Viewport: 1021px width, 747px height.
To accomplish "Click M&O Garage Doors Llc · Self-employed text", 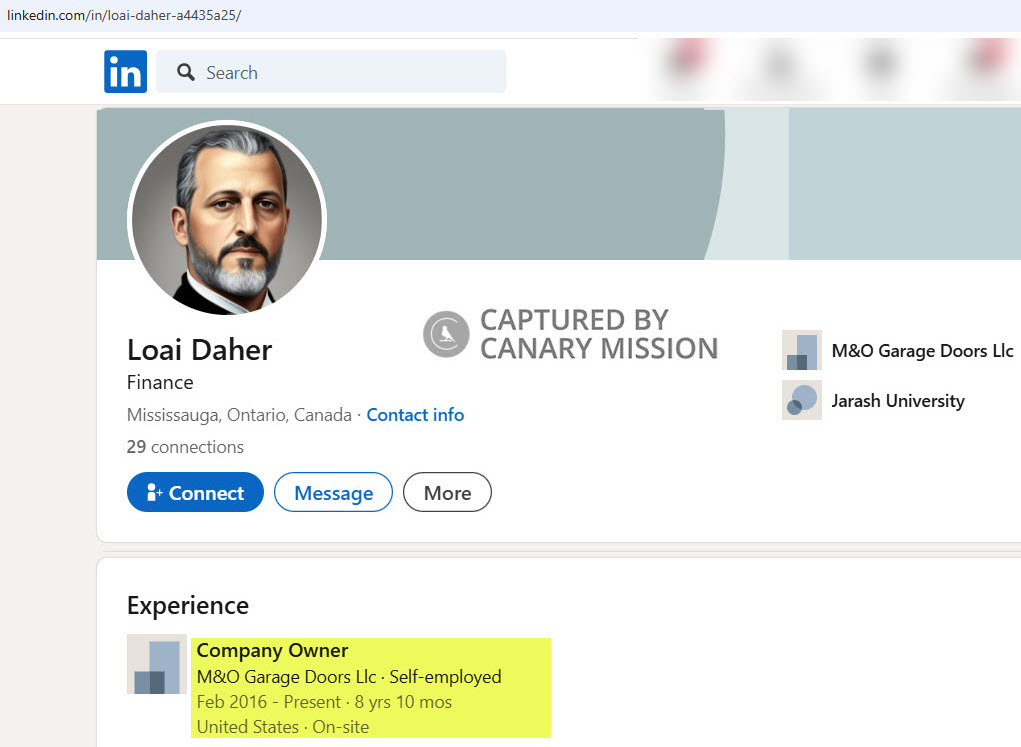I will point(349,677).
